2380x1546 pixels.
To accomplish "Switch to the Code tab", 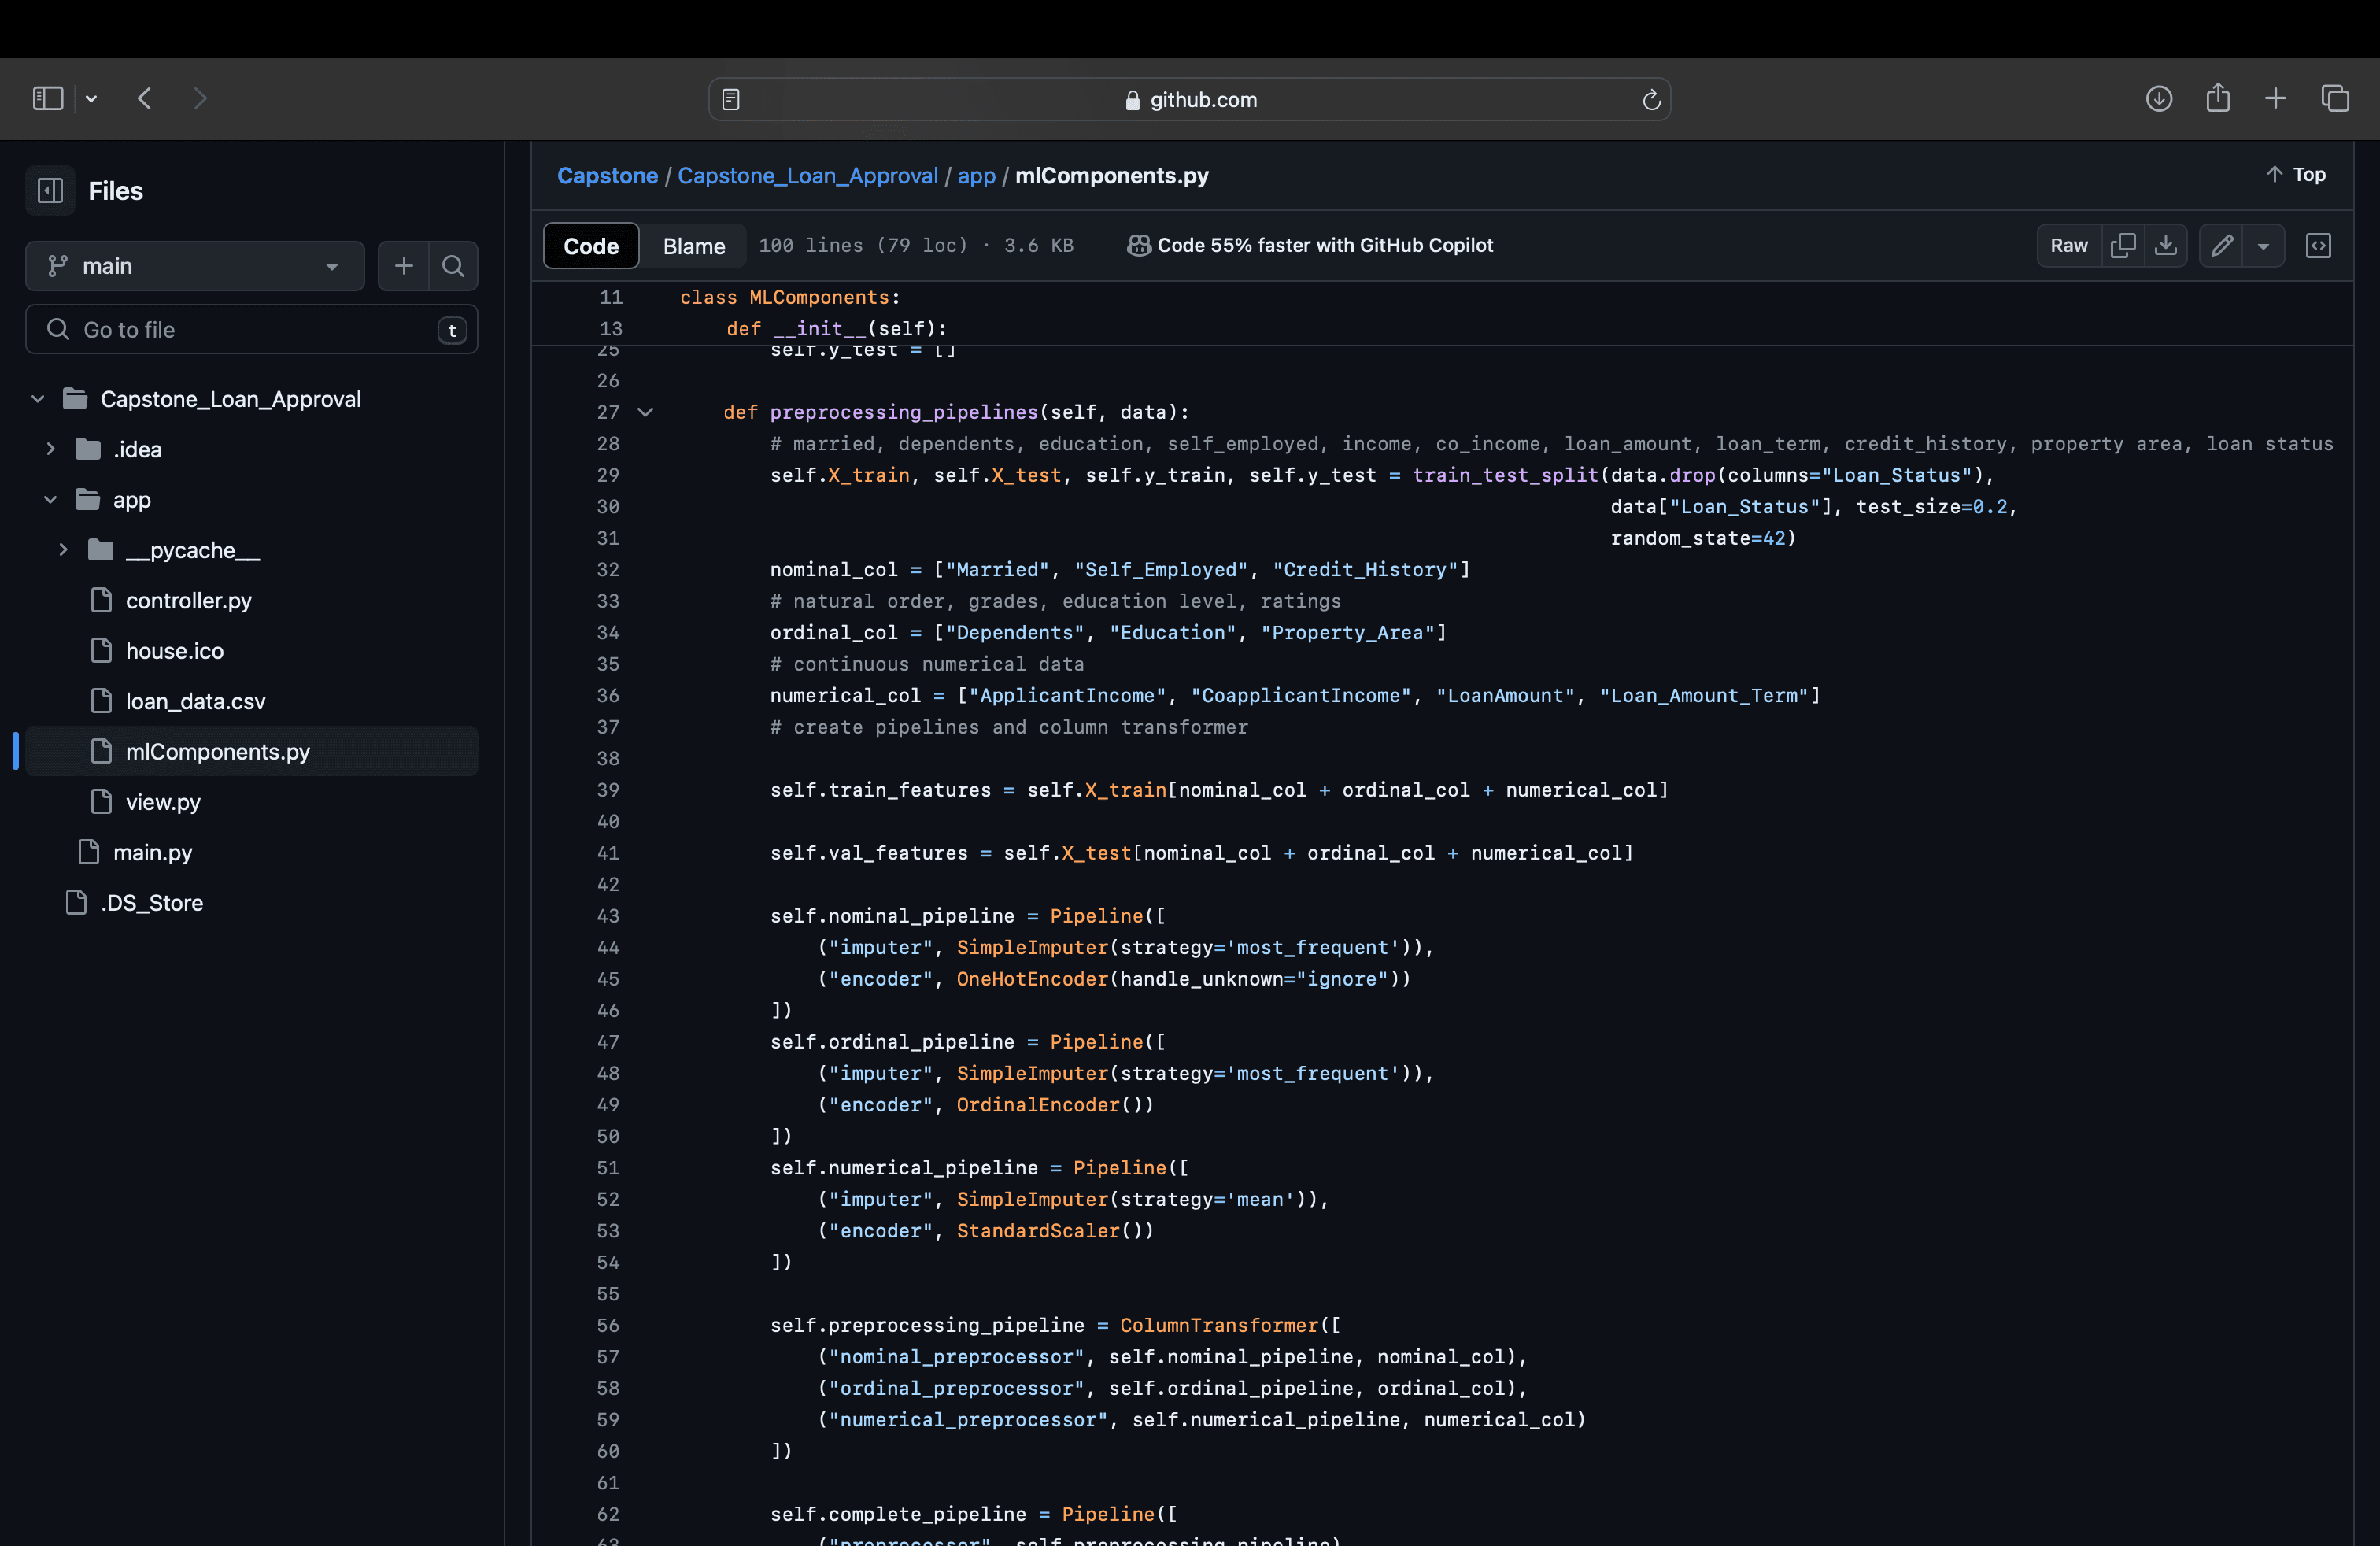I will coord(591,246).
